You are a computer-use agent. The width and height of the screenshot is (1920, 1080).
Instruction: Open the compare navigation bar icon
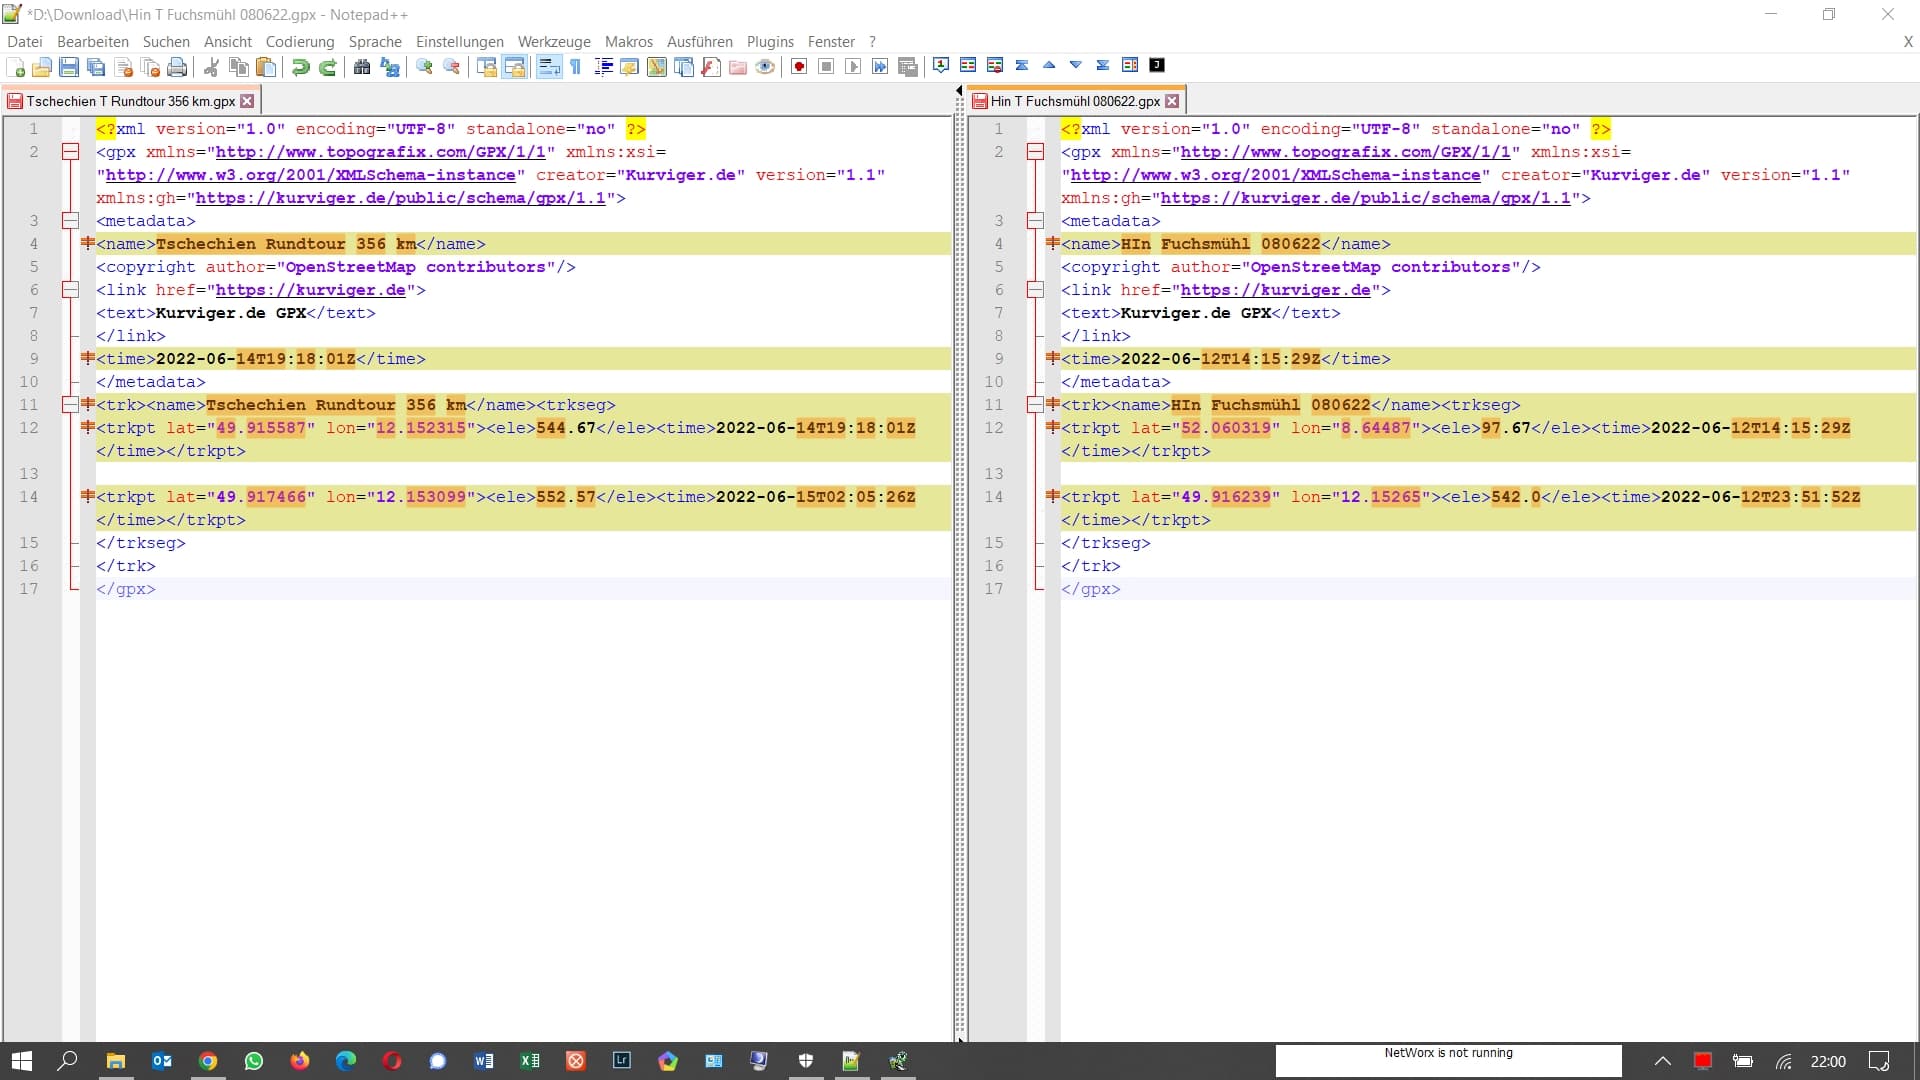click(x=1130, y=65)
